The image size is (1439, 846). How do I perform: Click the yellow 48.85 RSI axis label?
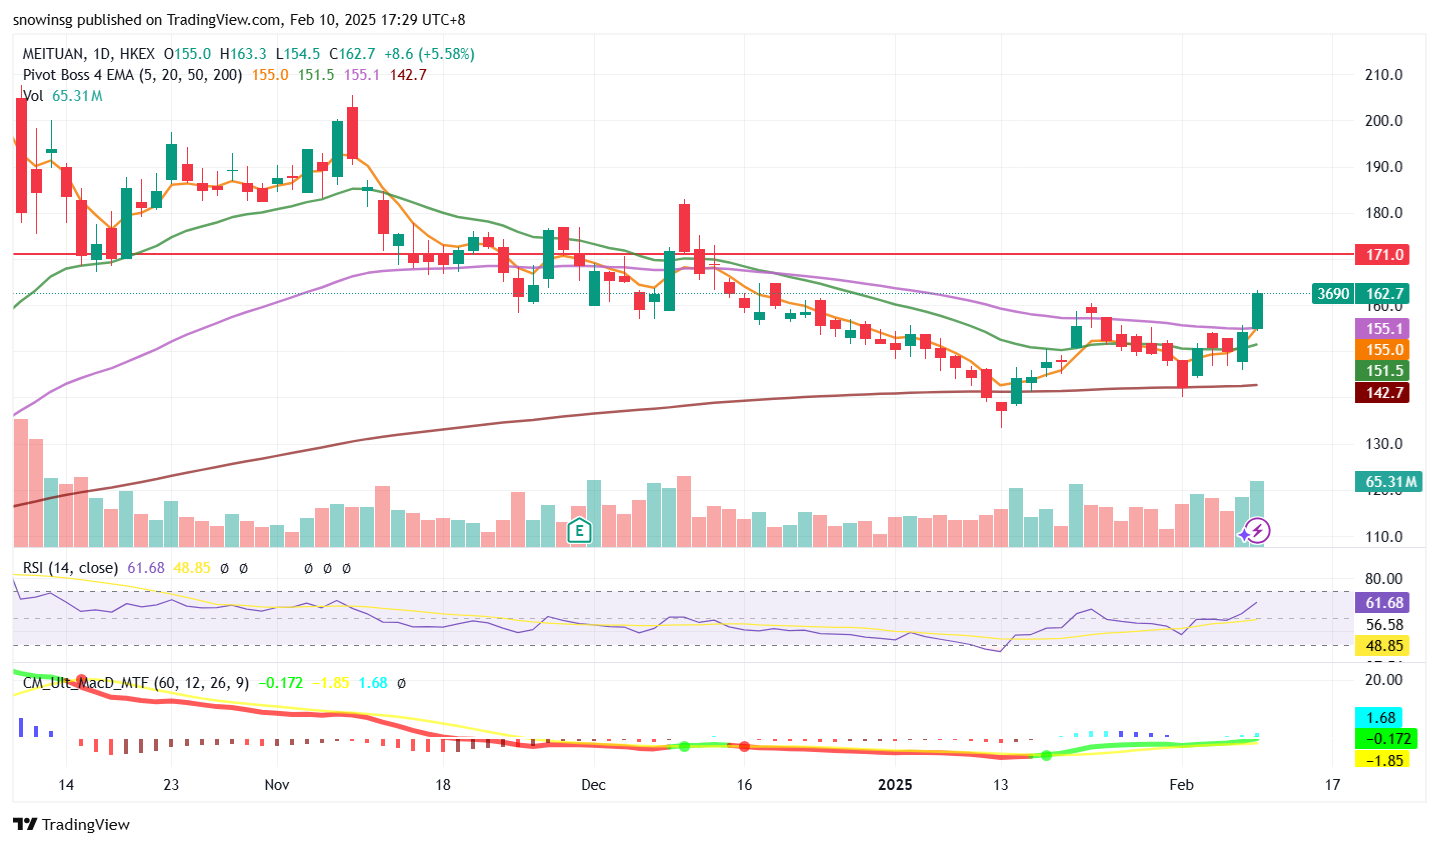[x=1382, y=646]
